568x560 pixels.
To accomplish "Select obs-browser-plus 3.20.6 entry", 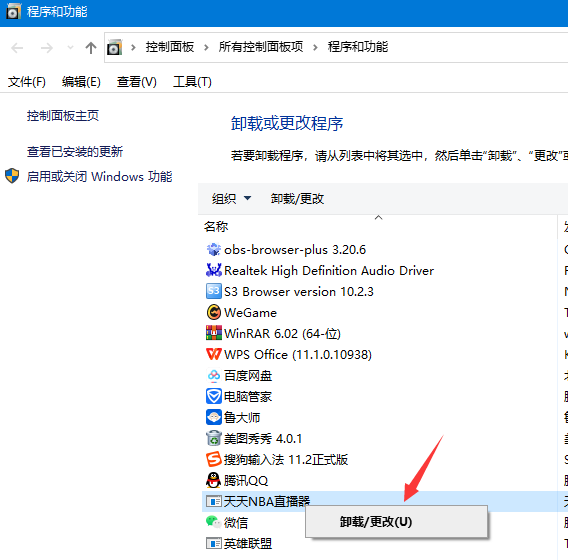I will (295, 250).
